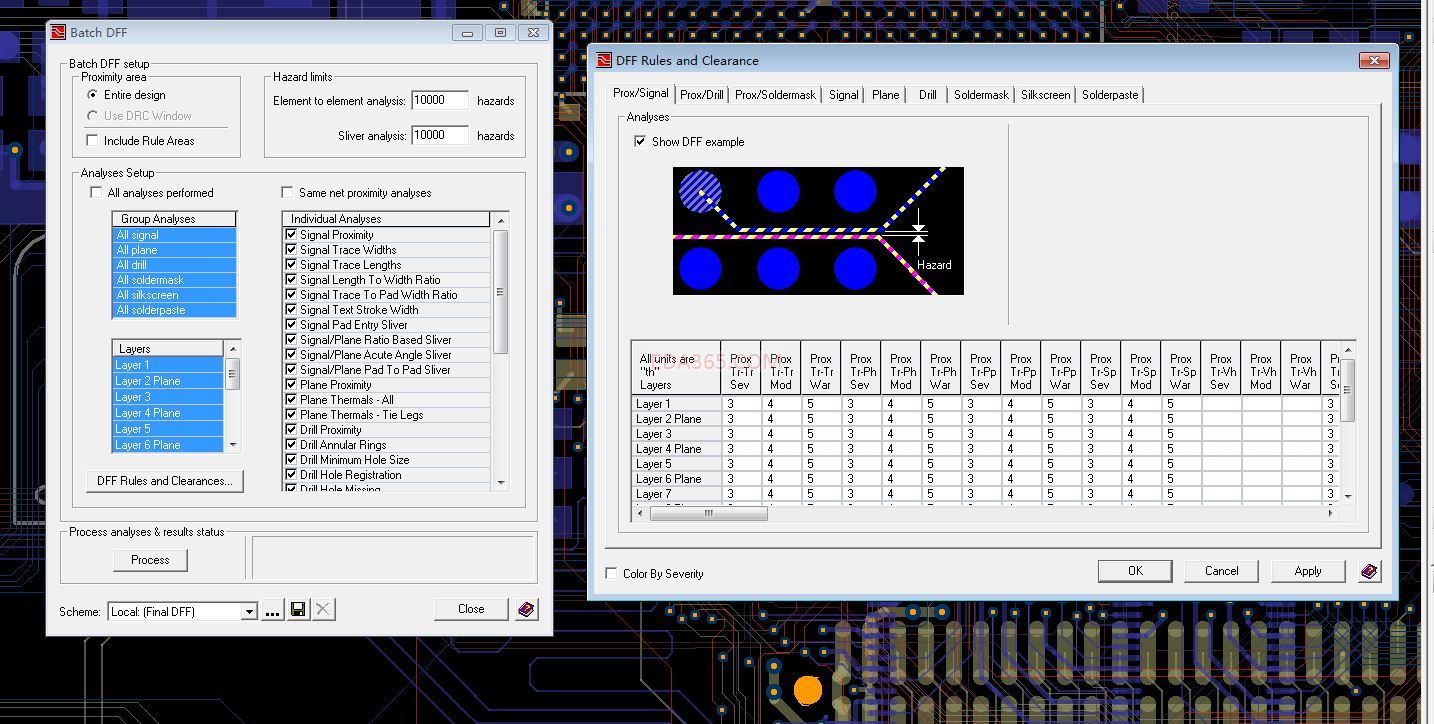
Task: Click the Process button
Action: (x=150, y=560)
